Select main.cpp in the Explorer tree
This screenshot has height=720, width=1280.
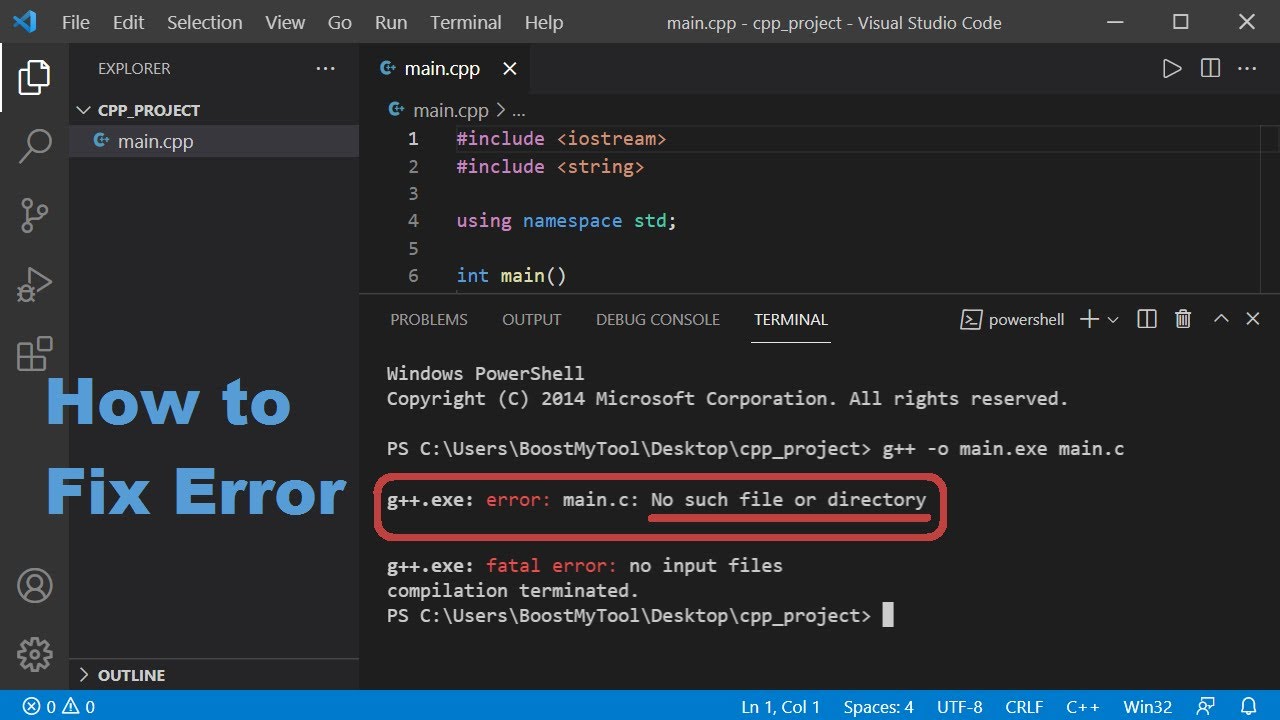(214, 141)
